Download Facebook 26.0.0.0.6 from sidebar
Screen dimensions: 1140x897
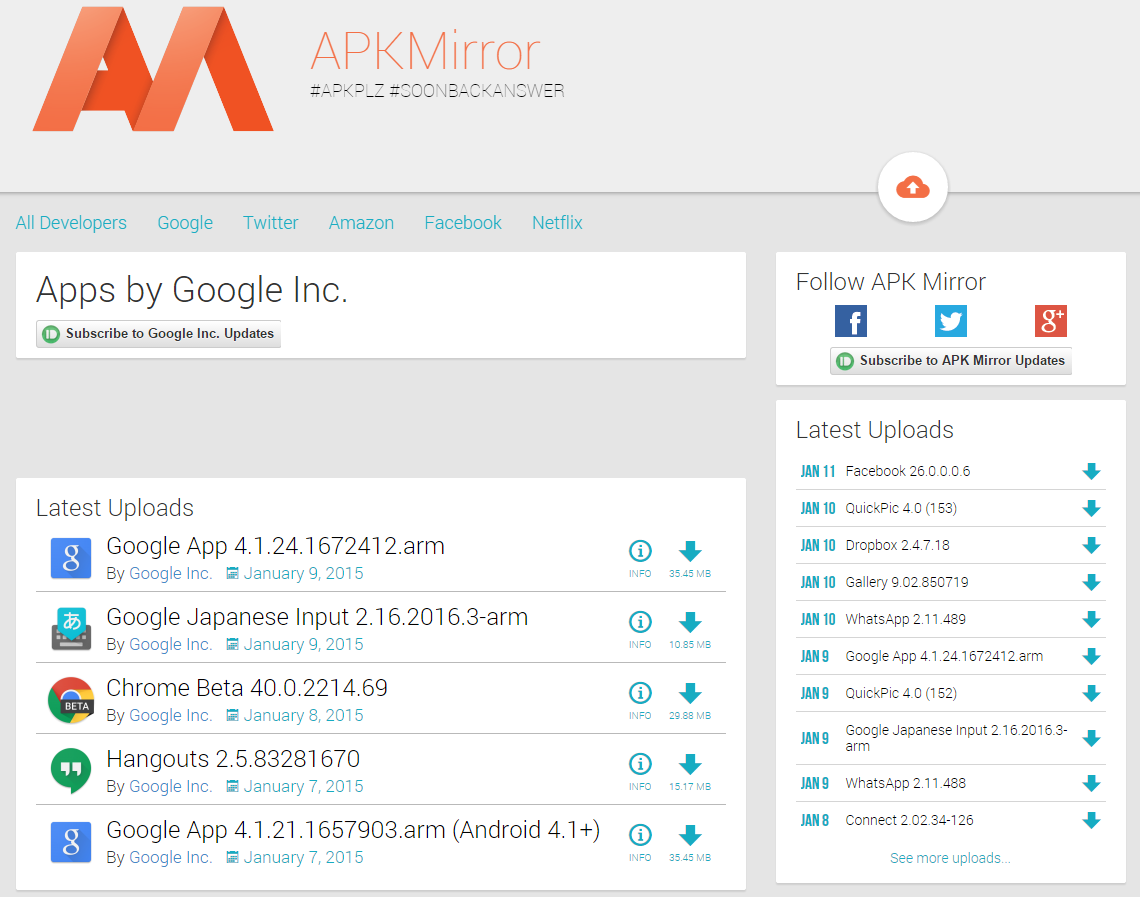[1091, 471]
